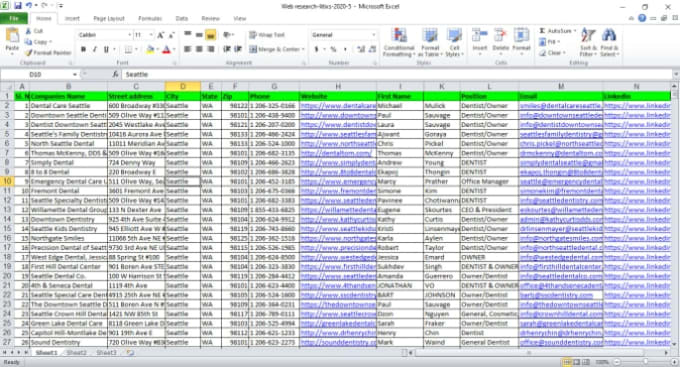680x367 pixels.
Task: Click the Name Box showing D10
Action: click(x=36, y=75)
